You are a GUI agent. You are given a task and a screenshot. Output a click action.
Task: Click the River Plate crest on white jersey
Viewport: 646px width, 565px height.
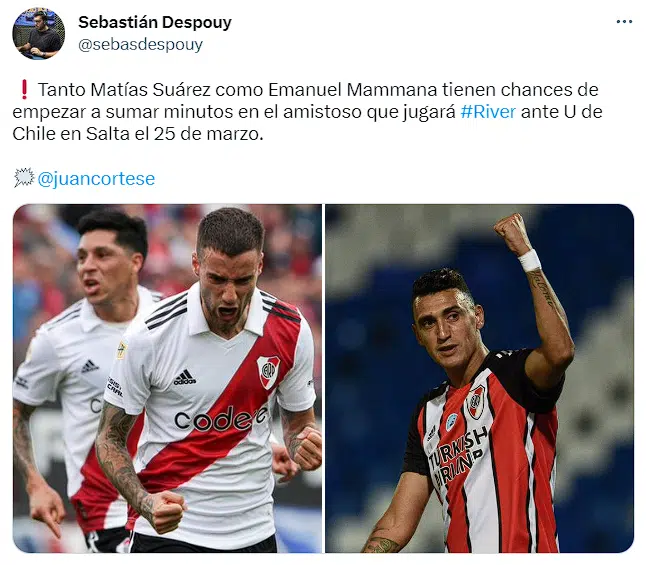tap(268, 371)
